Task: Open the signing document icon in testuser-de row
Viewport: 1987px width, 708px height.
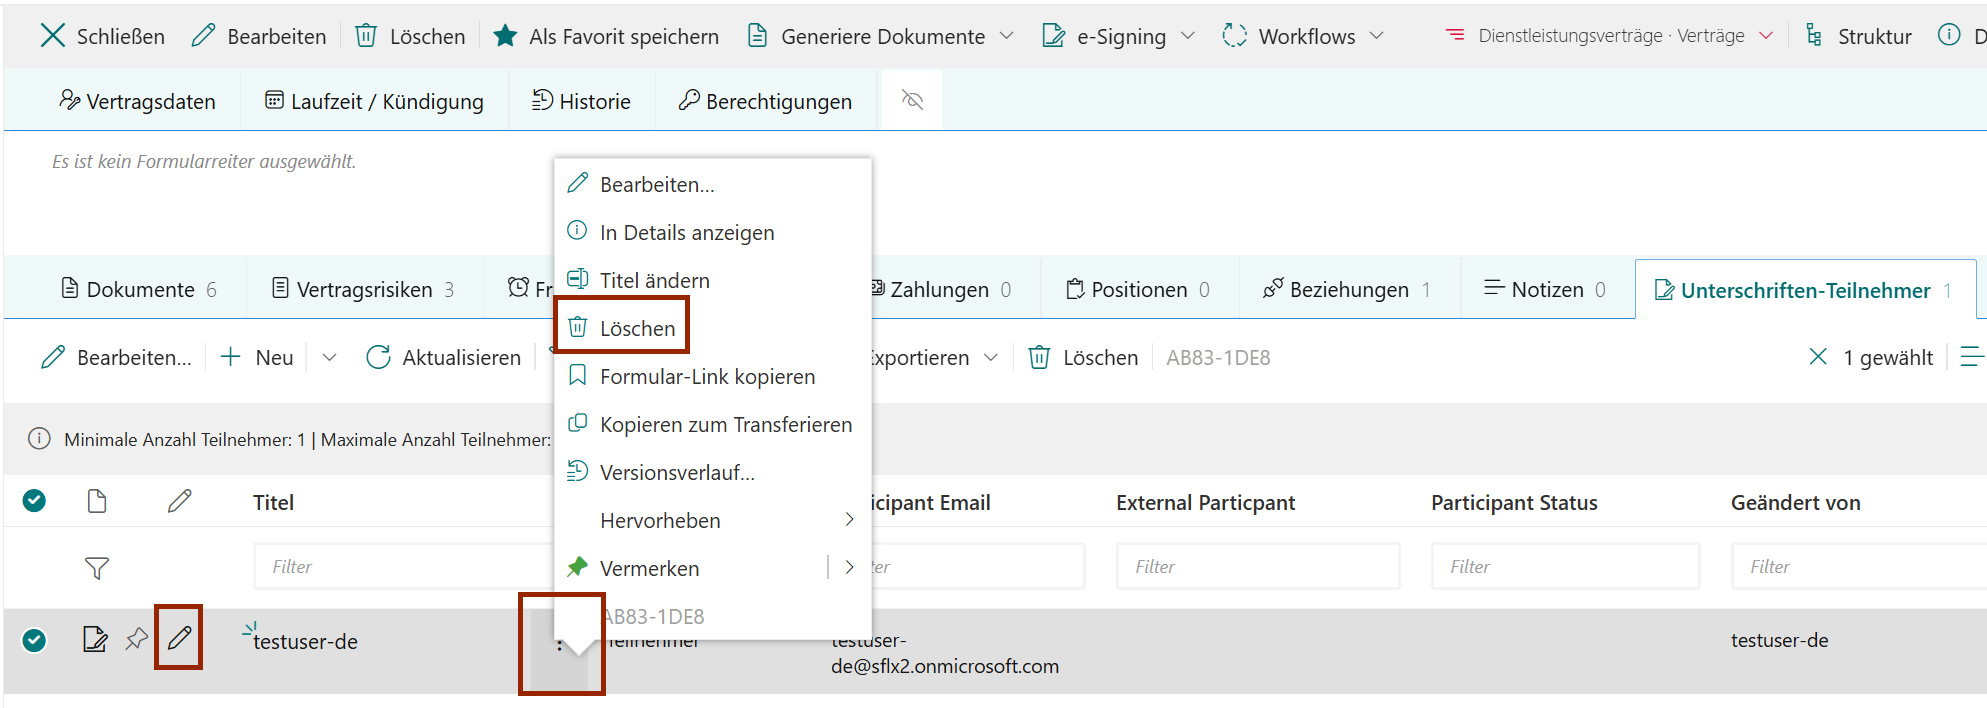Action: tap(95, 639)
